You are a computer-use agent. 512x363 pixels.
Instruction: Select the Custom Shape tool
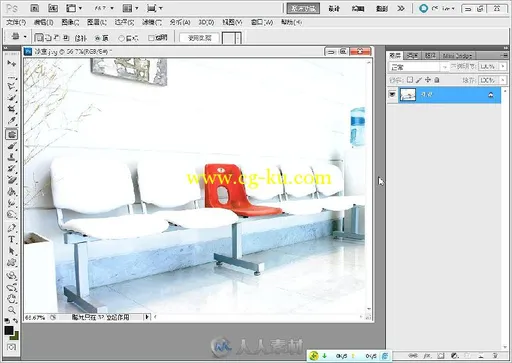(x=12, y=262)
